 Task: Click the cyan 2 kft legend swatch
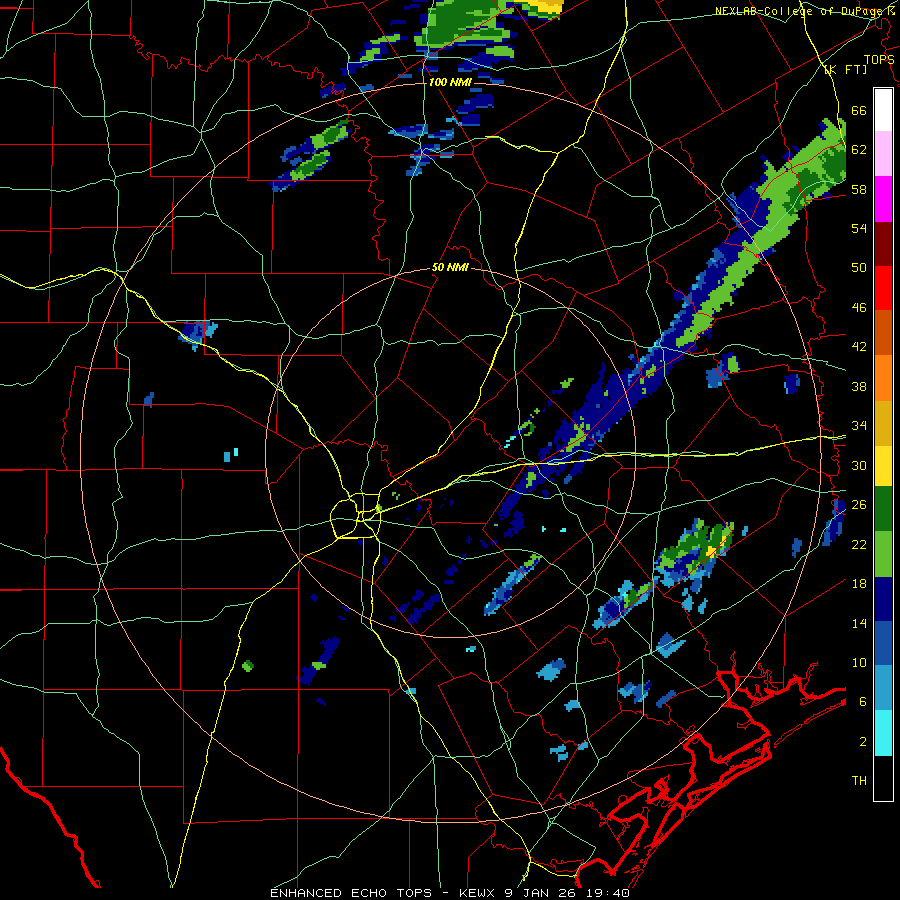click(x=883, y=733)
